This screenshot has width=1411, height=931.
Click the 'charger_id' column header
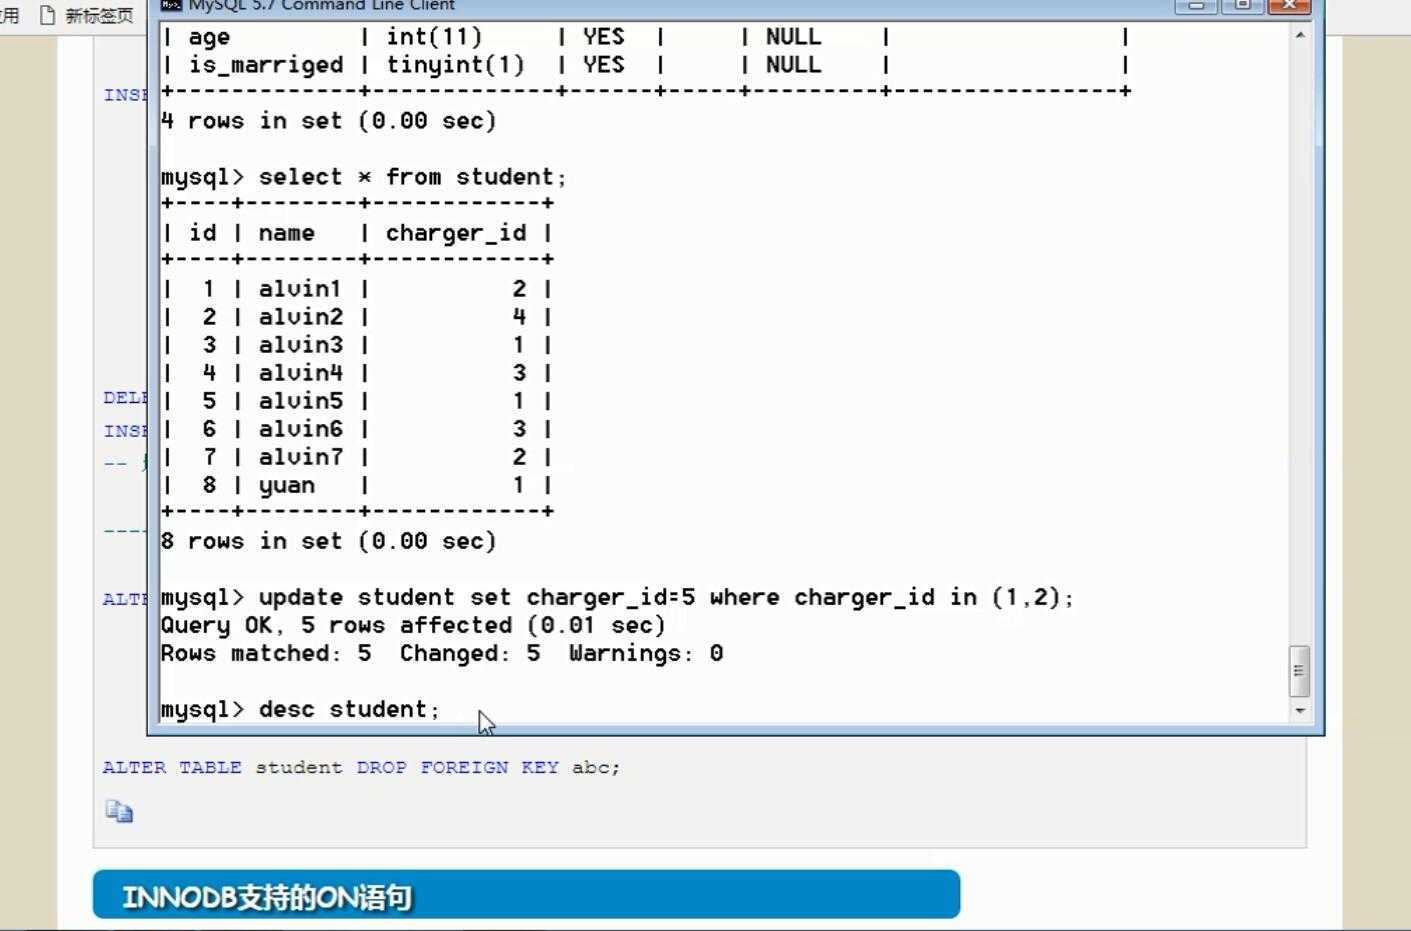coord(456,233)
